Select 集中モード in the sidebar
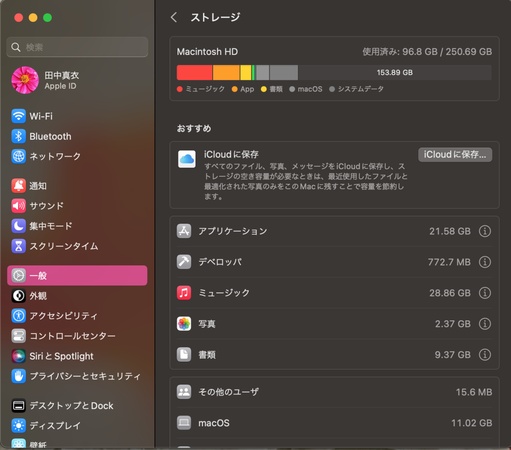The image size is (511, 450). (x=77, y=226)
